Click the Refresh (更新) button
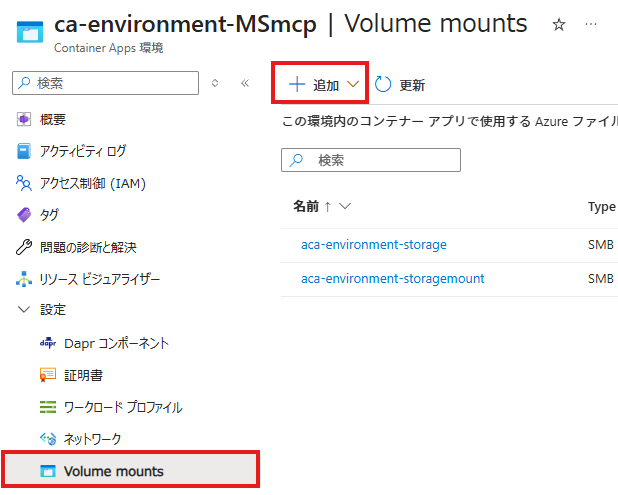 tap(400, 85)
